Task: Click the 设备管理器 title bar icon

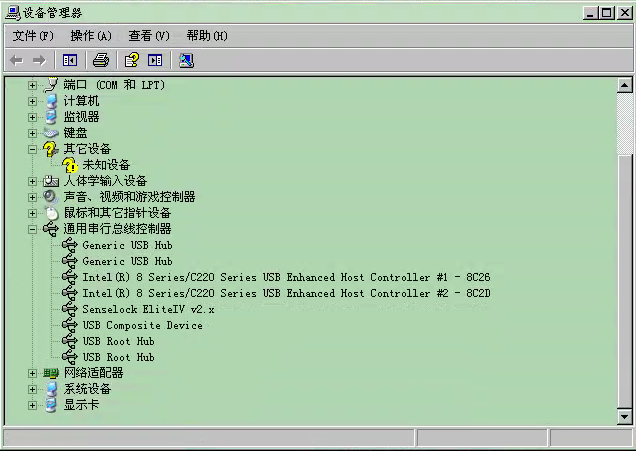Action: pyautogui.click(x=13, y=13)
